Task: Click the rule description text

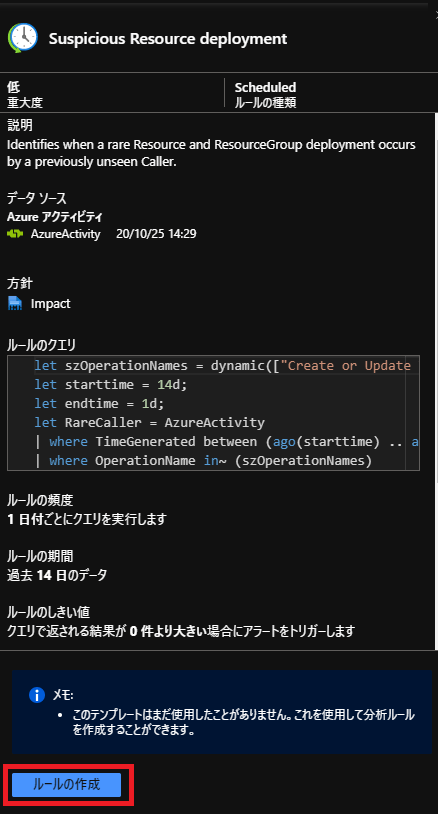Action: click(211, 153)
